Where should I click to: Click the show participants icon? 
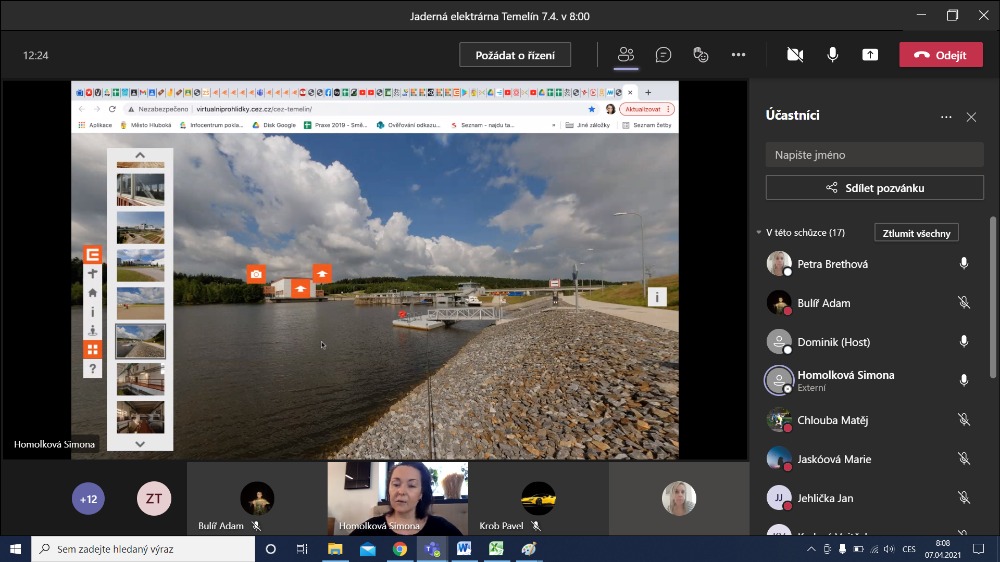click(626, 55)
